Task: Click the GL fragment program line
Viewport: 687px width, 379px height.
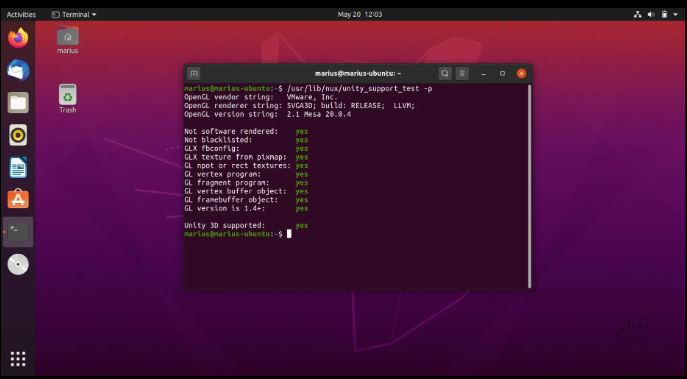Action: click(246, 183)
